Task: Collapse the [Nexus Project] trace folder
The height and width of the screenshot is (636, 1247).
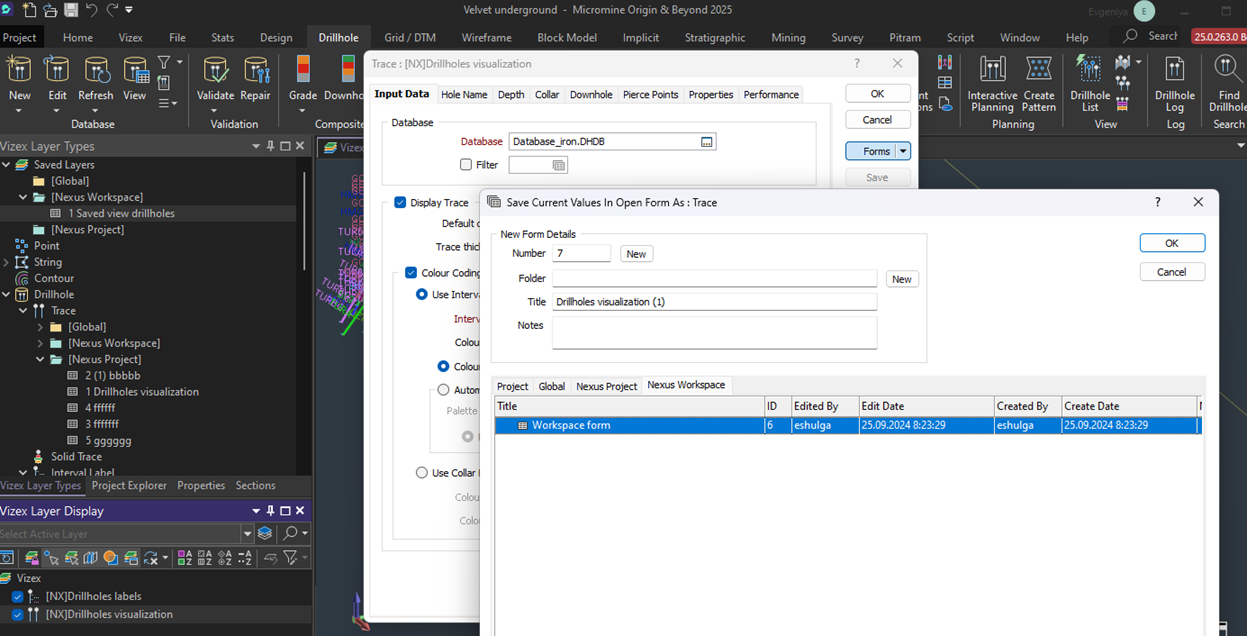Action: pyautogui.click(x=41, y=360)
